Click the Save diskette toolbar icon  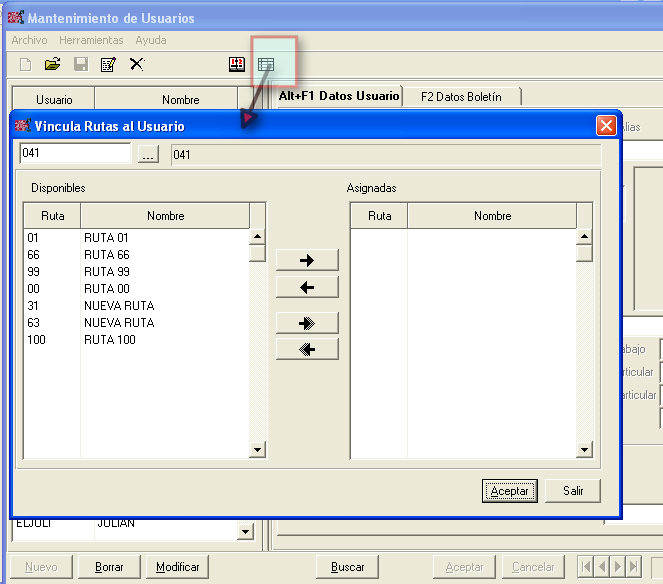[x=81, y=64]
